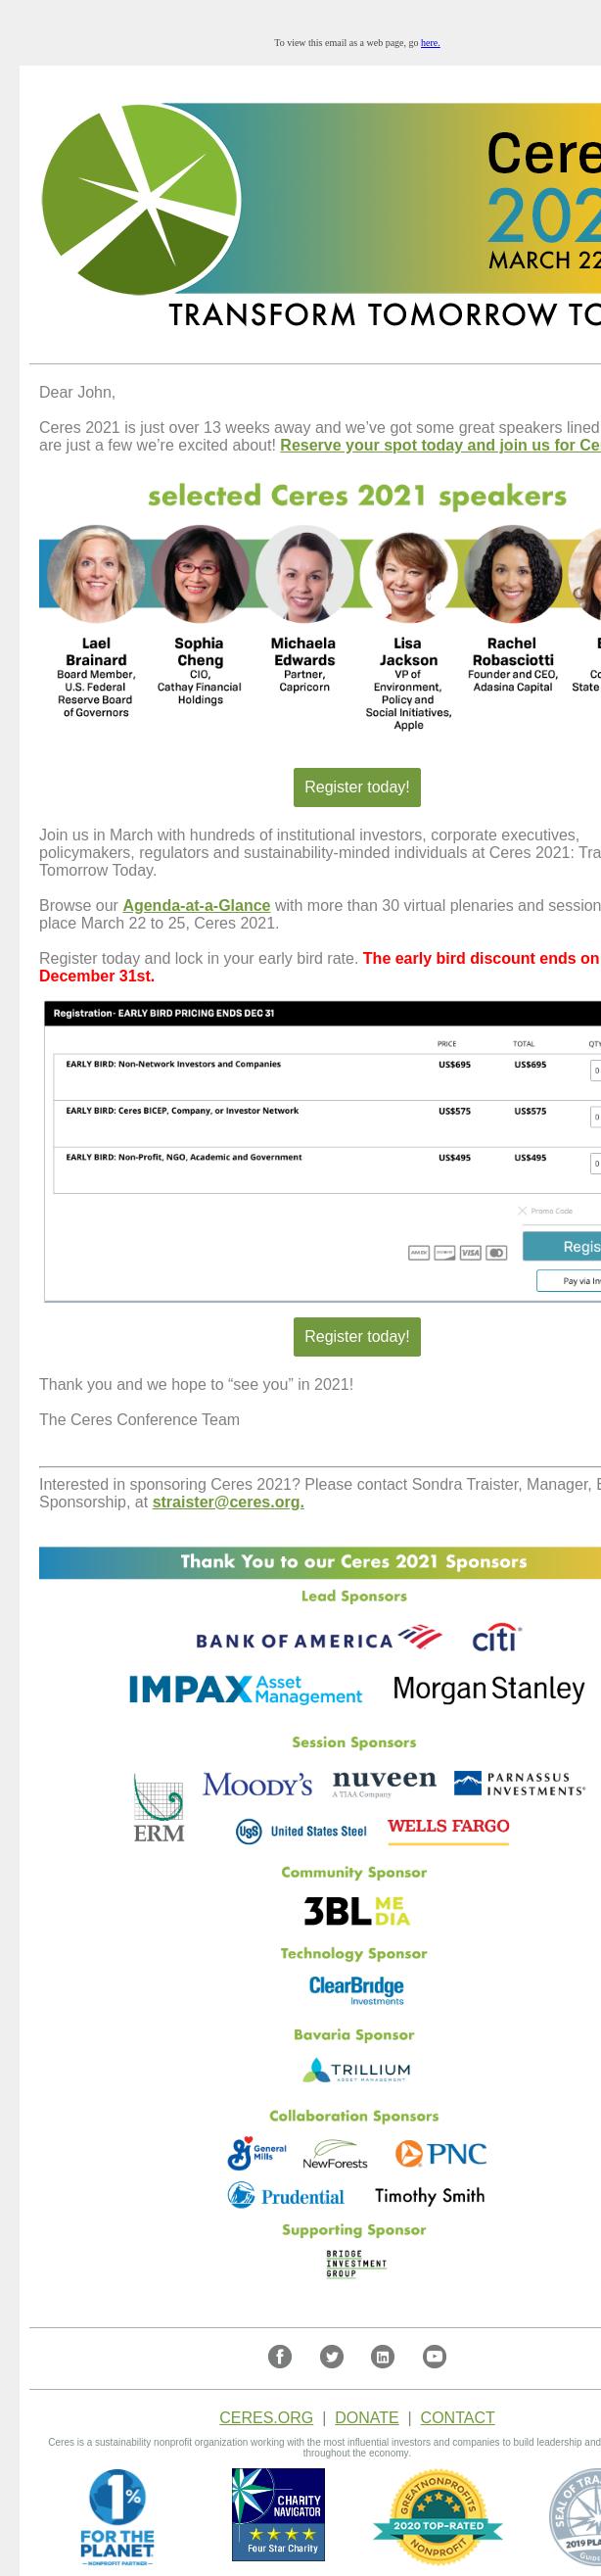Click Michaela Edwards' speaker photo

[304, 574]
